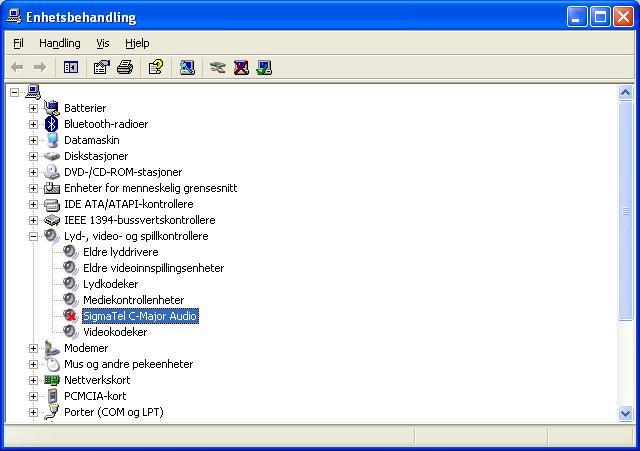Select the Lydkodeker device
Screen dimensions: 640x451
(x=110, y=284)
